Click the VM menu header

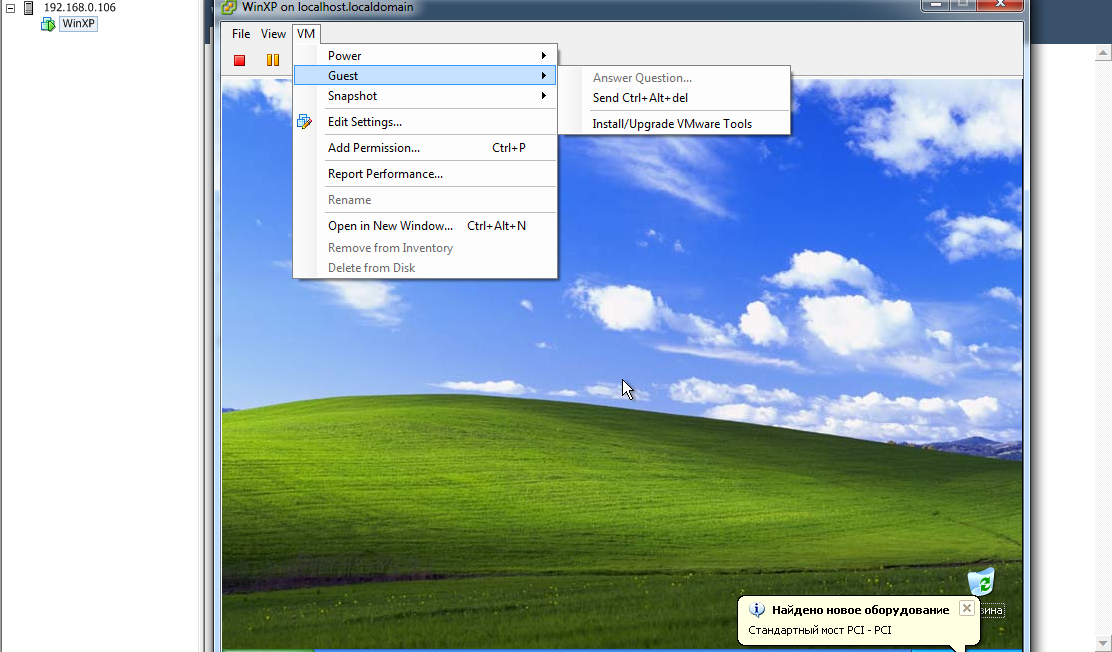[x=306, y=34]
